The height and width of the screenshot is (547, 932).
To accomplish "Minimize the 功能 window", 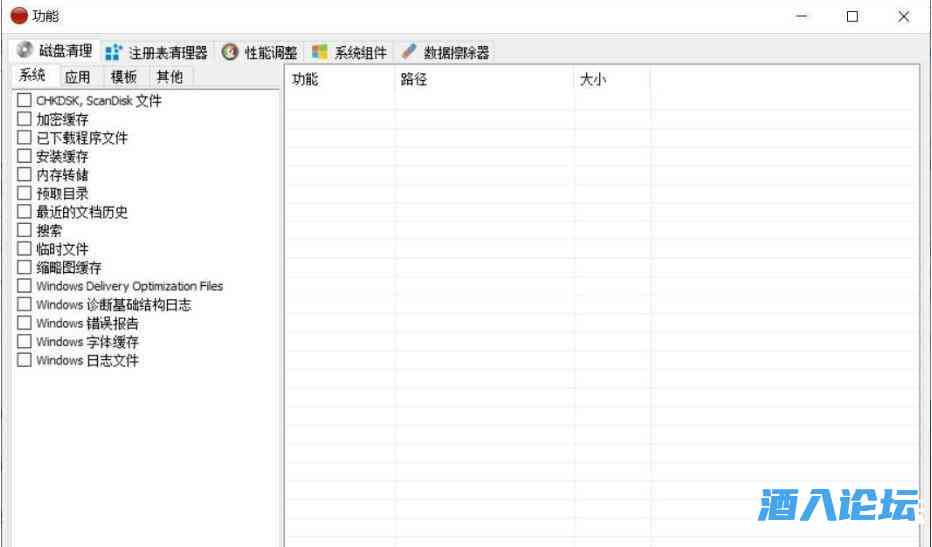I will 801,16.
